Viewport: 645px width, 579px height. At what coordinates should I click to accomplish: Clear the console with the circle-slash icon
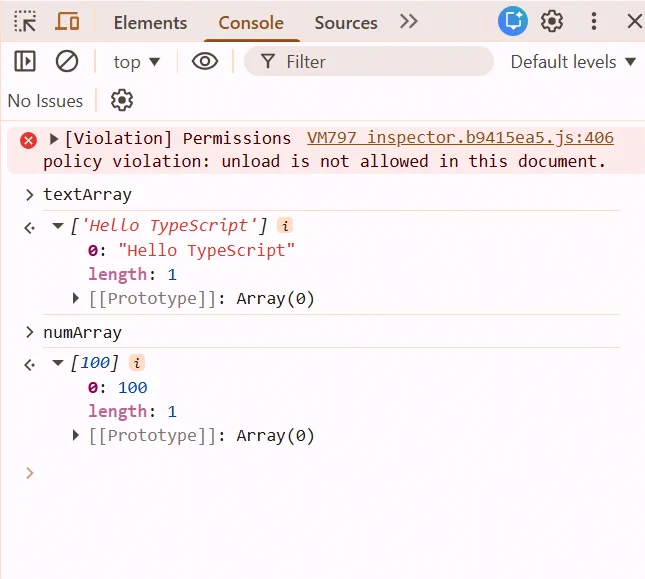tap(67, 62)
